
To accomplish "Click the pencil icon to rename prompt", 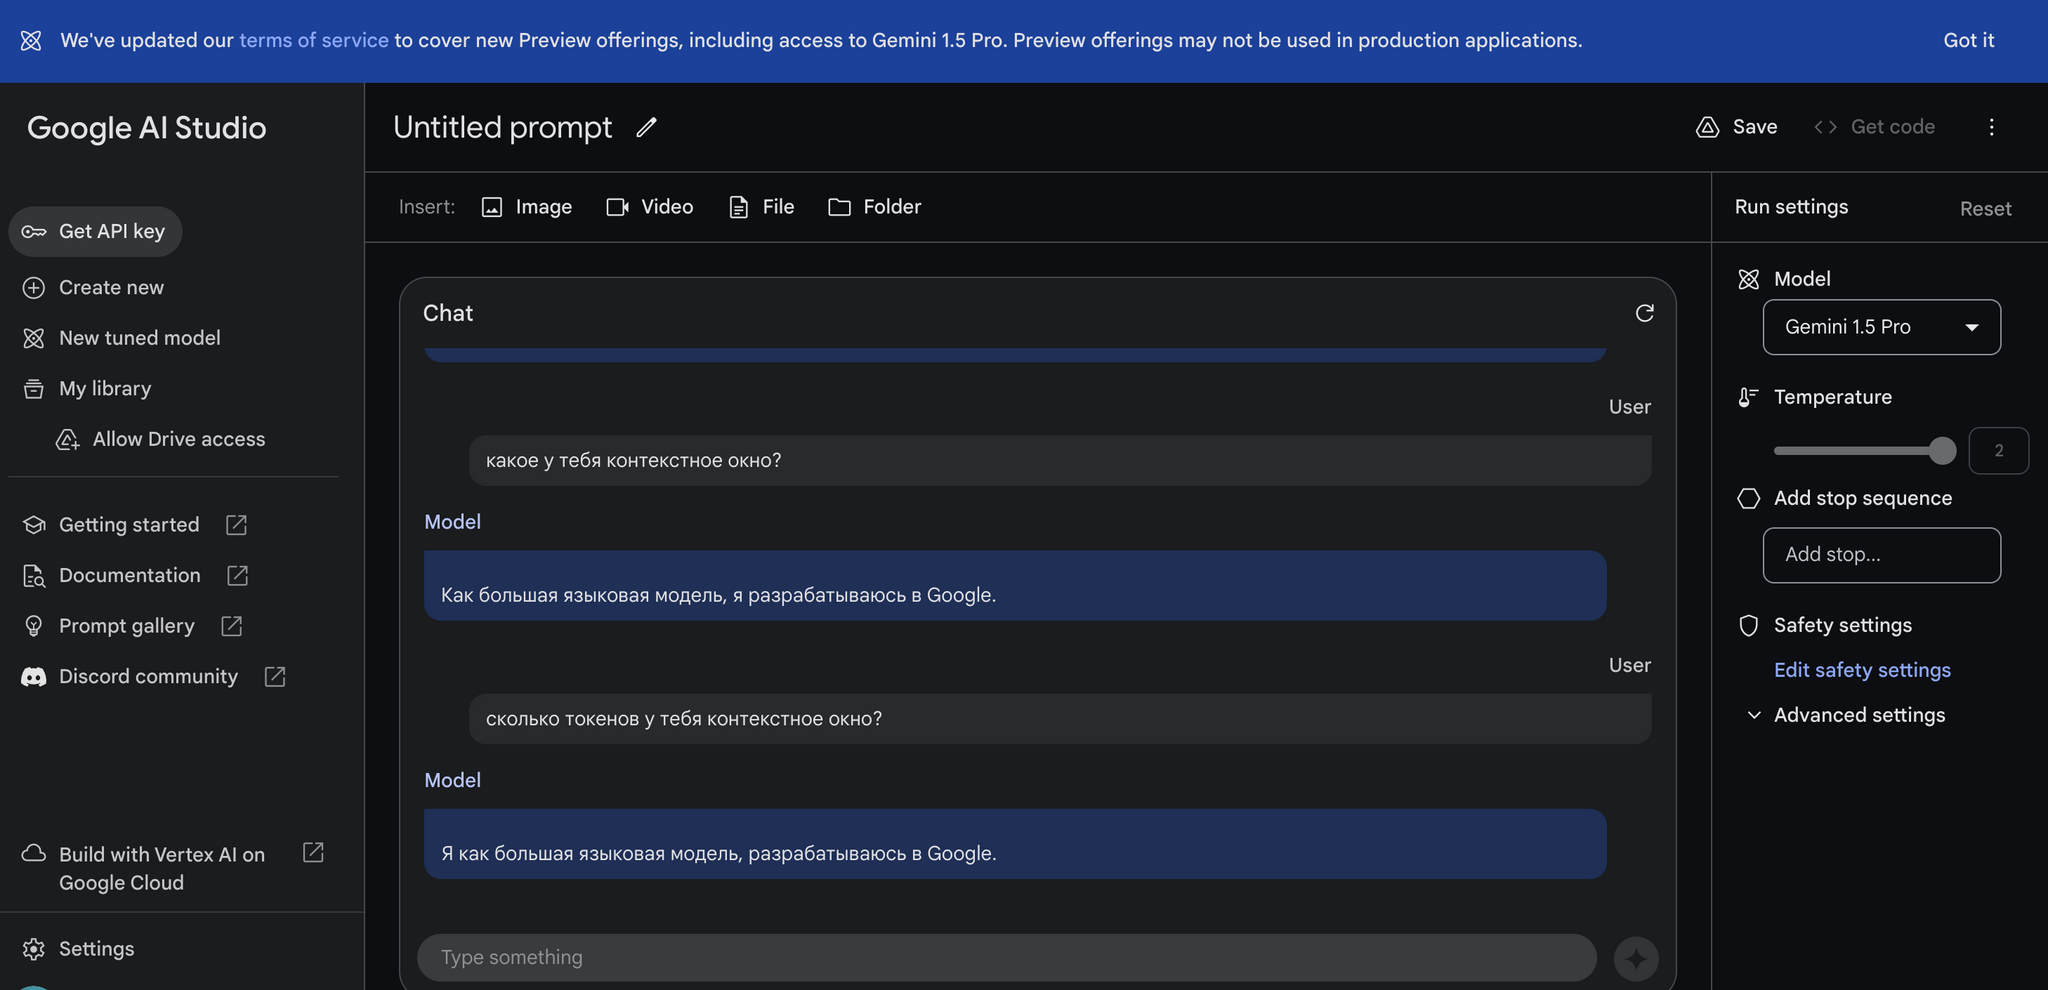I will click(647, 127).
